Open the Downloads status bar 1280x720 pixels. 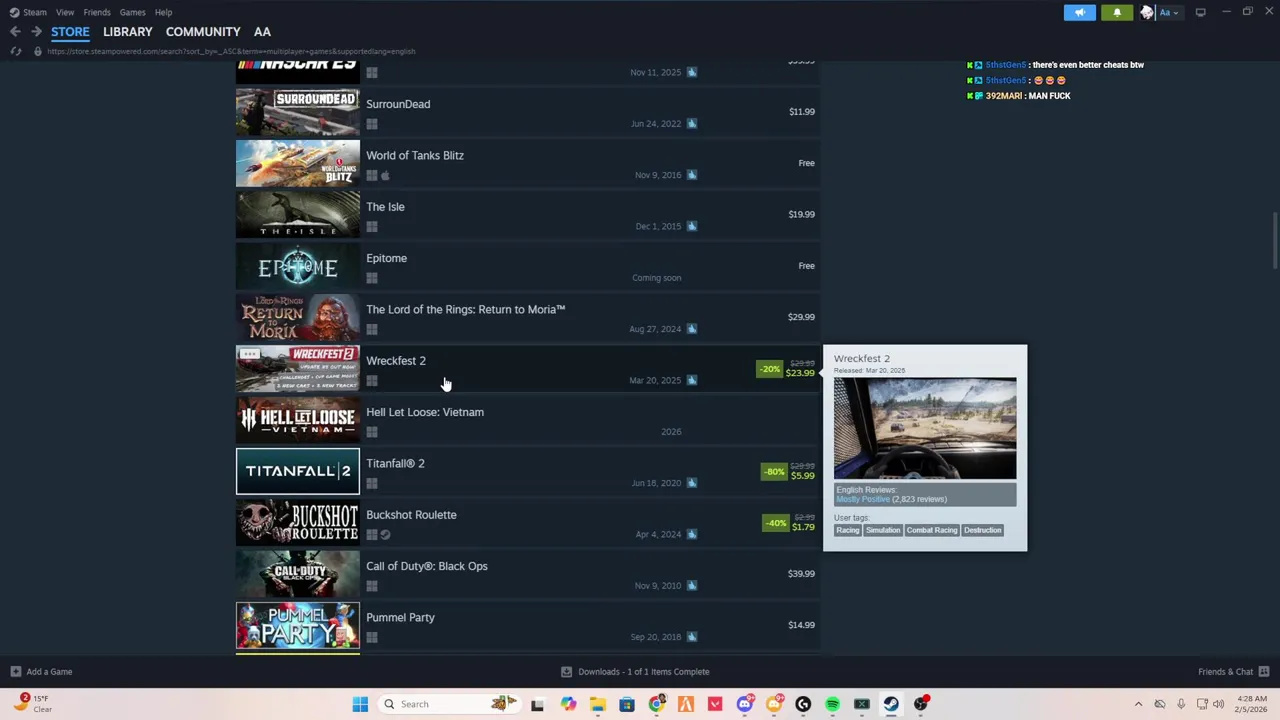635,672
